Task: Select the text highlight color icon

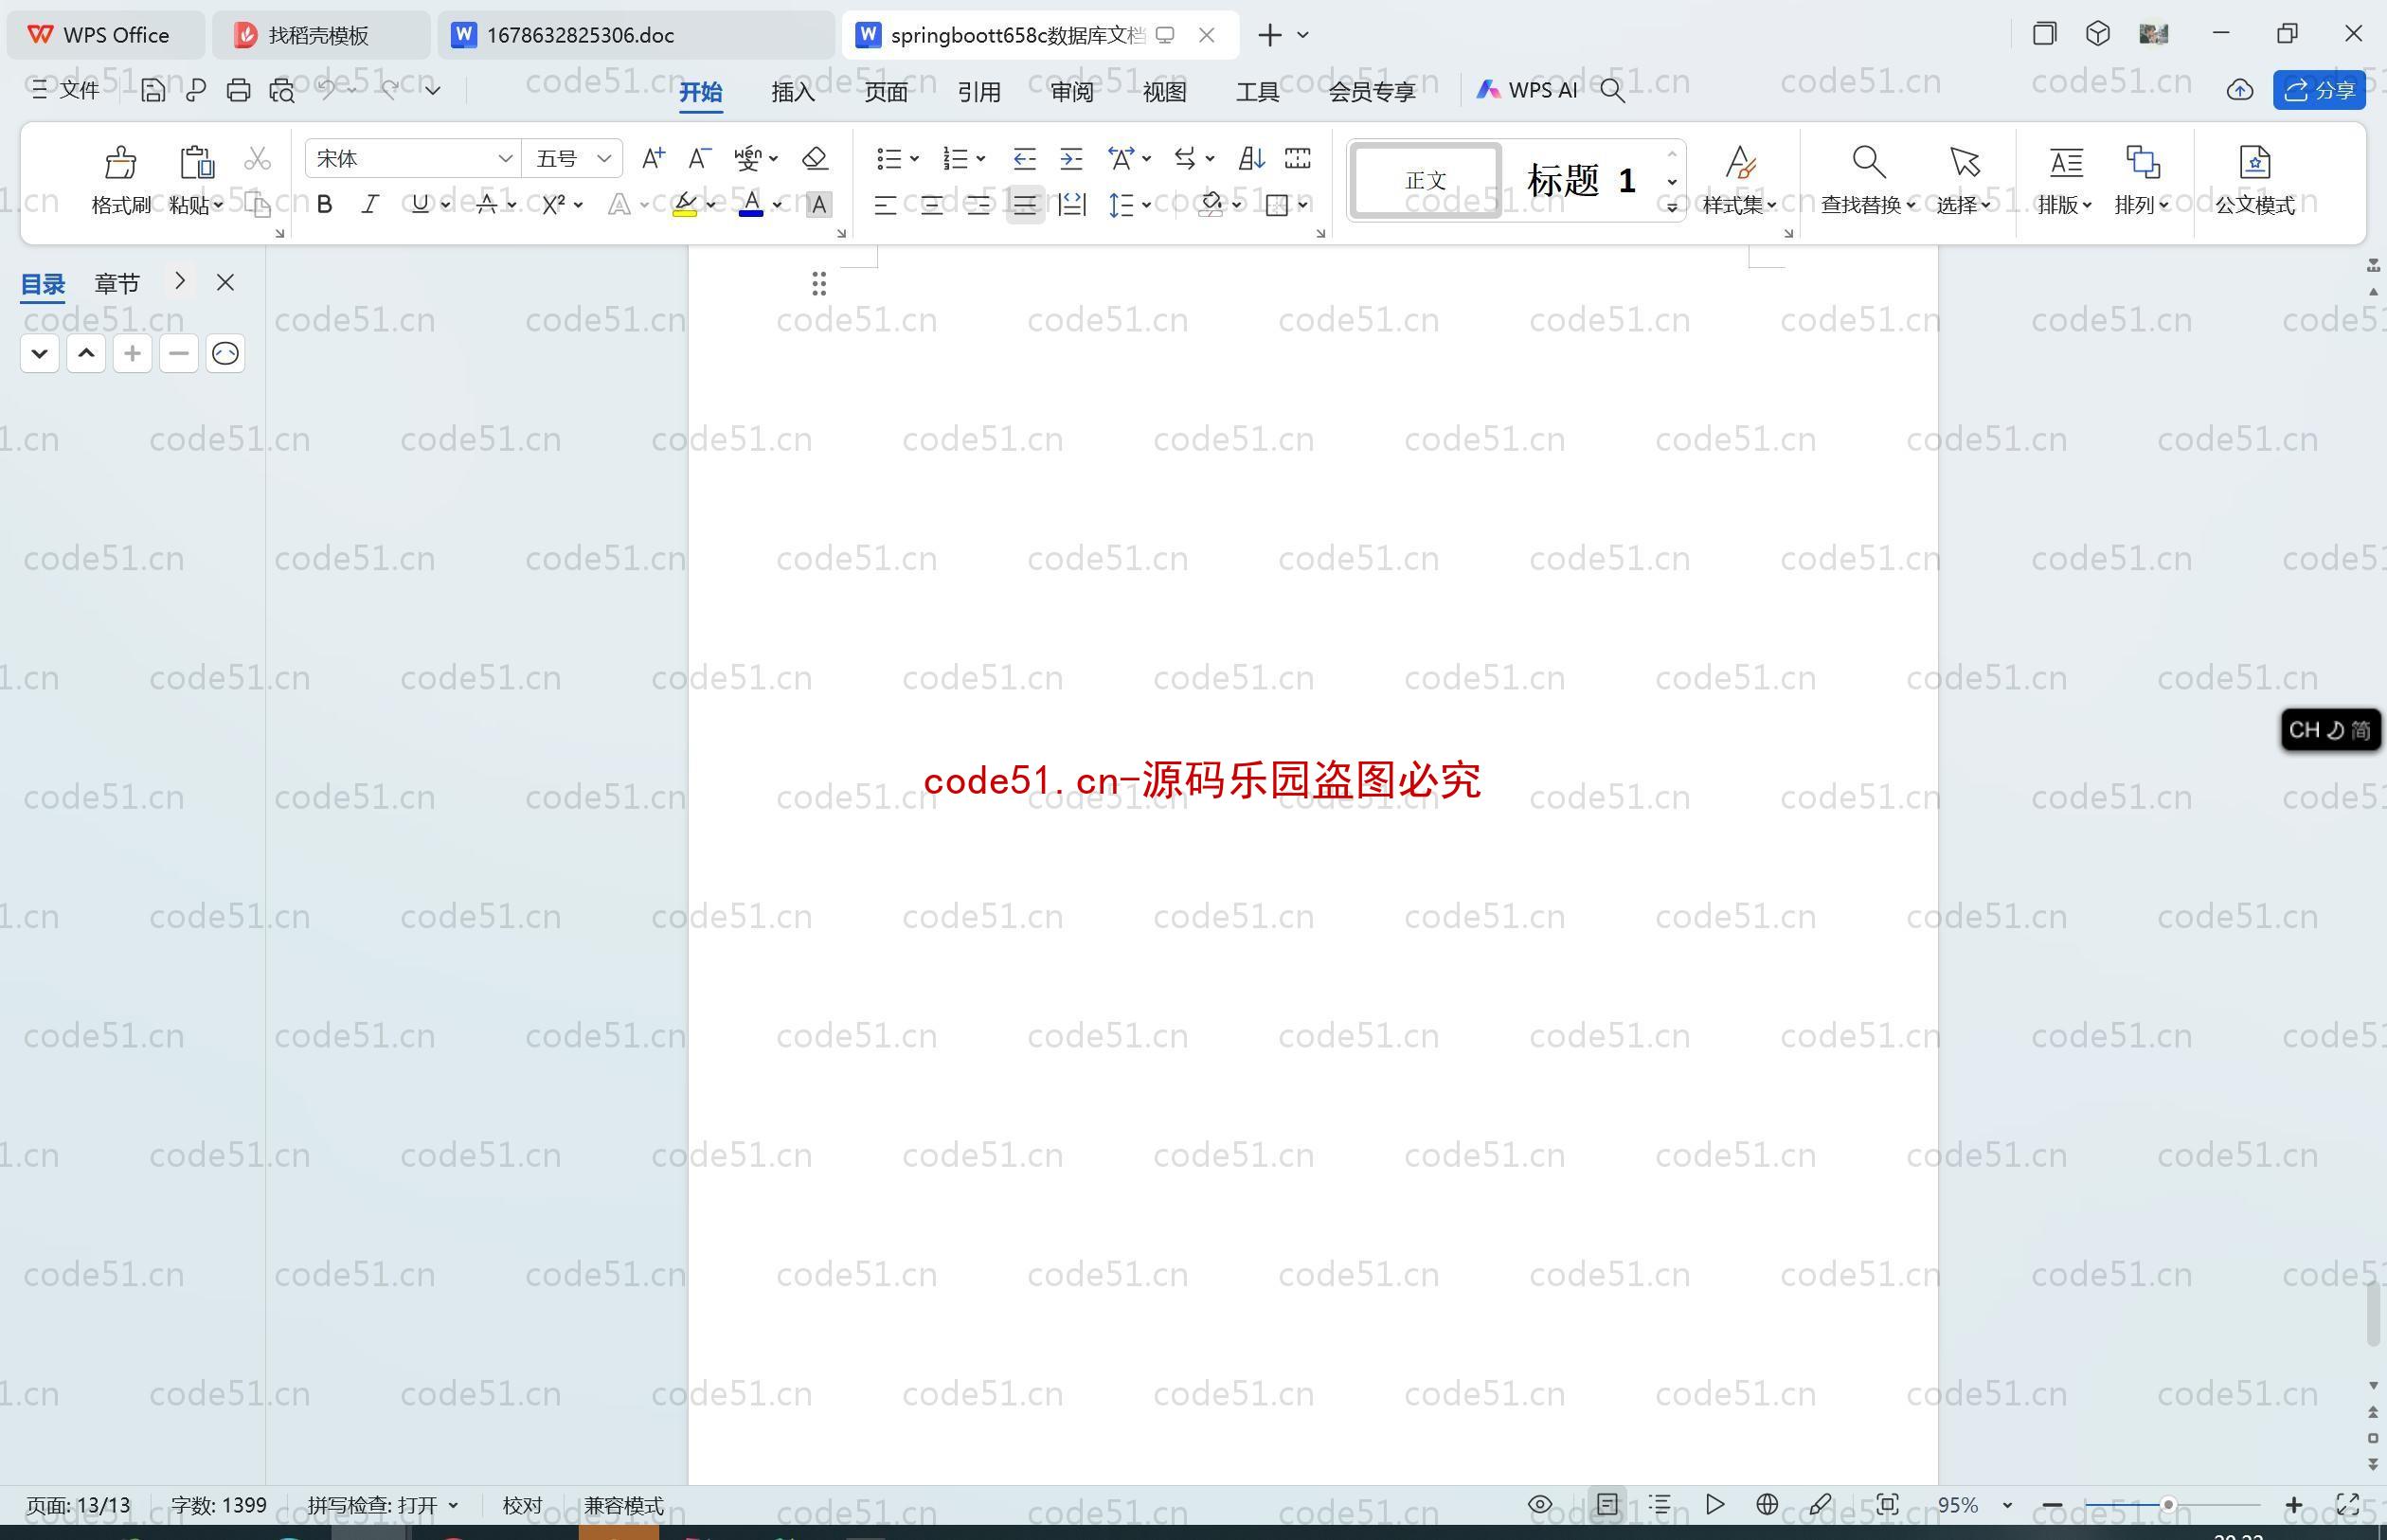Action: pyautogui.click(x=688, y=204)
